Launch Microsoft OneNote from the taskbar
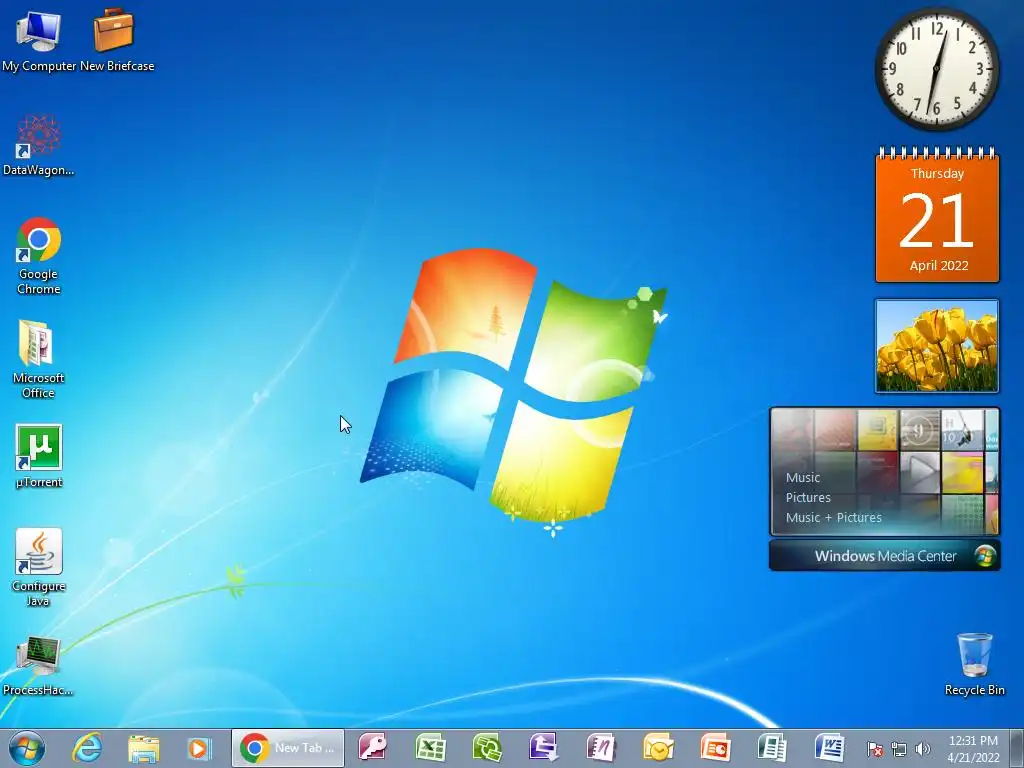This screenshot has height=768, width=1024. click(x=601, y=748)
